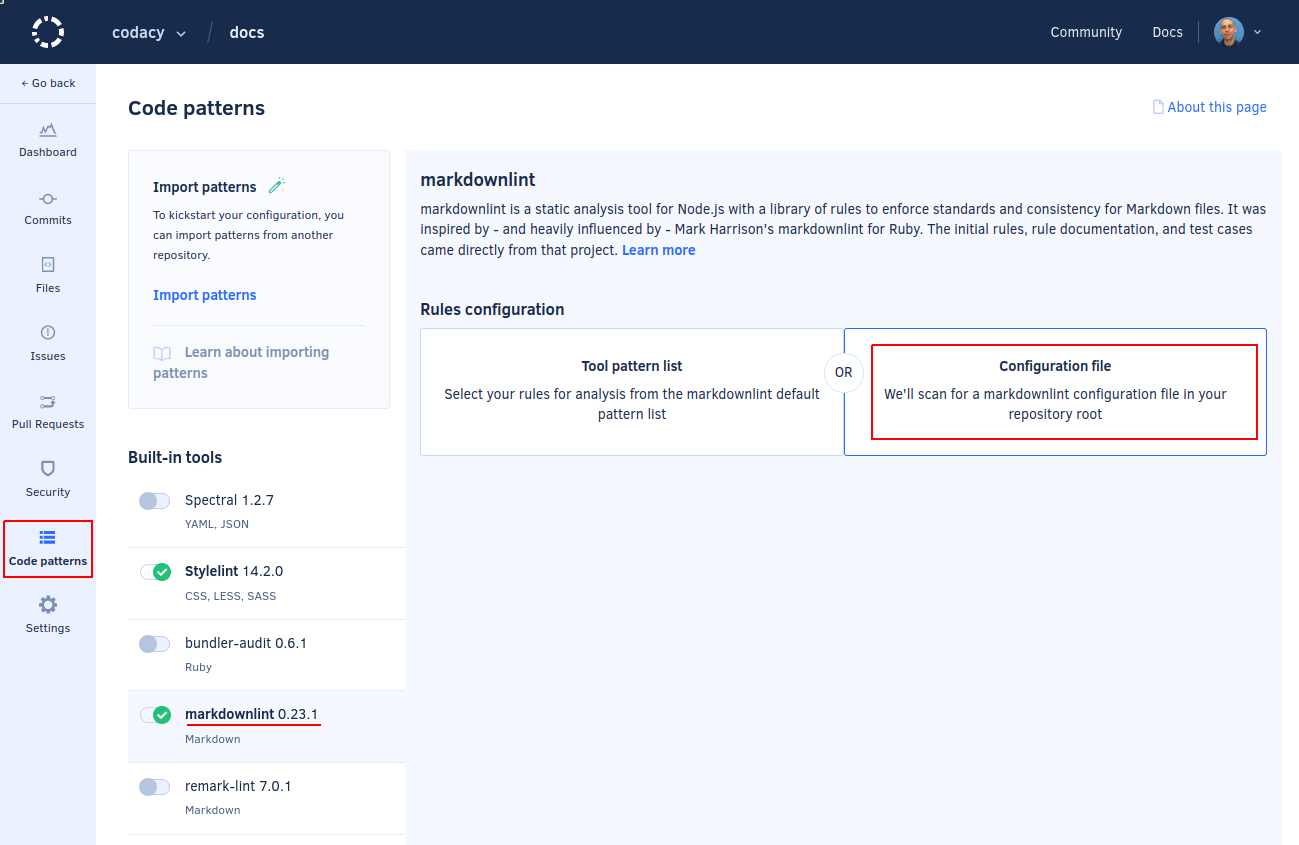Open the docs repository breadcrumb

point(247,32)
